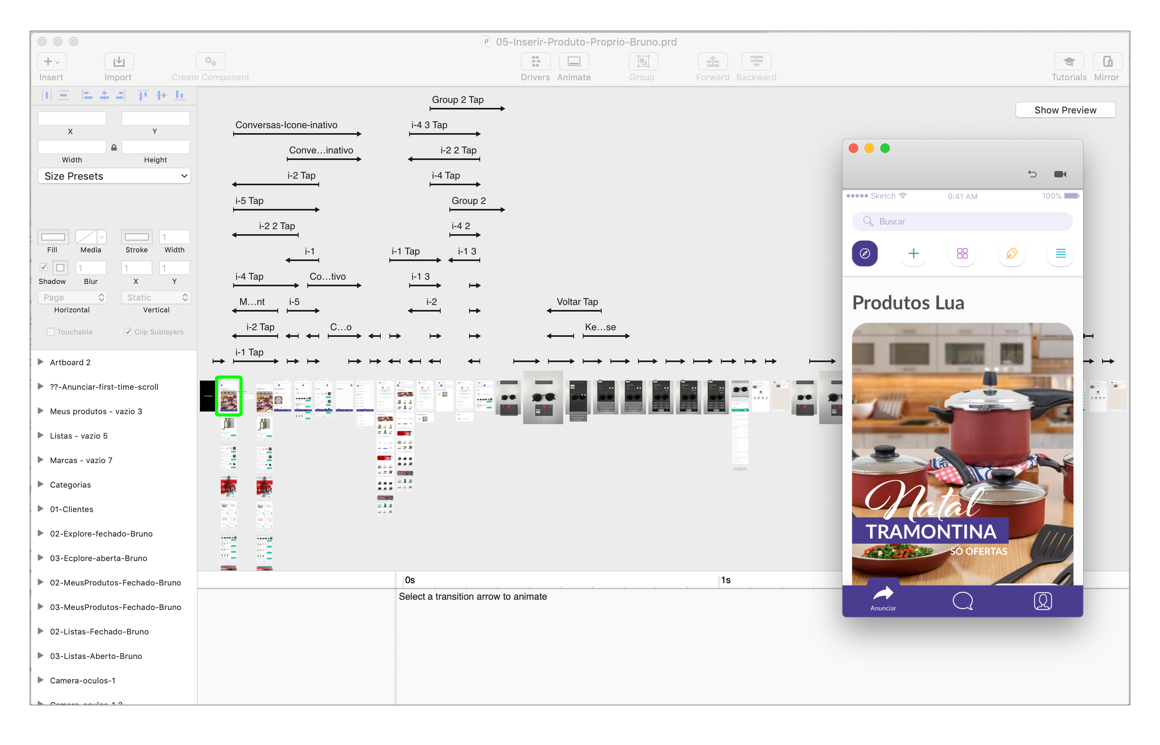Open the Media dropdown arrow
Viewport: 1160px width, 745px height.
tap(102, 237)
